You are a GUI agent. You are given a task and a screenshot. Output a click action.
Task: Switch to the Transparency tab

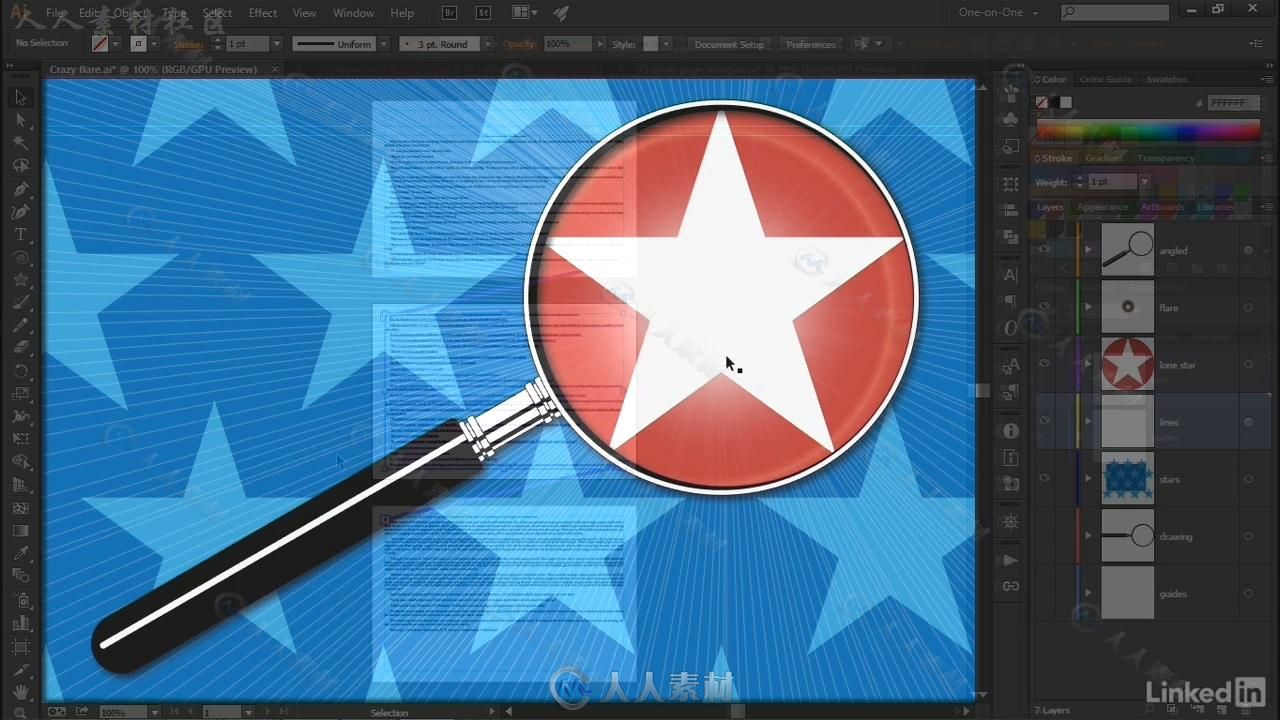click(x=1165, y=158)
